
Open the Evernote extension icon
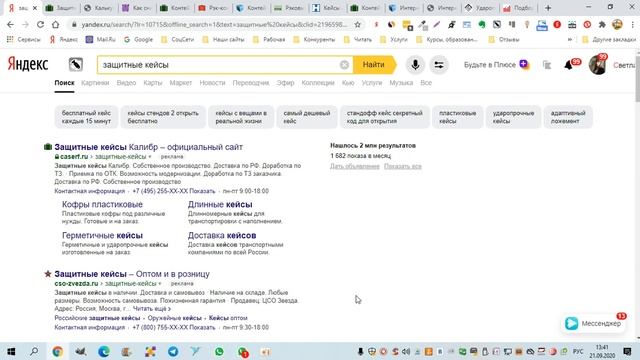(482, 25)
